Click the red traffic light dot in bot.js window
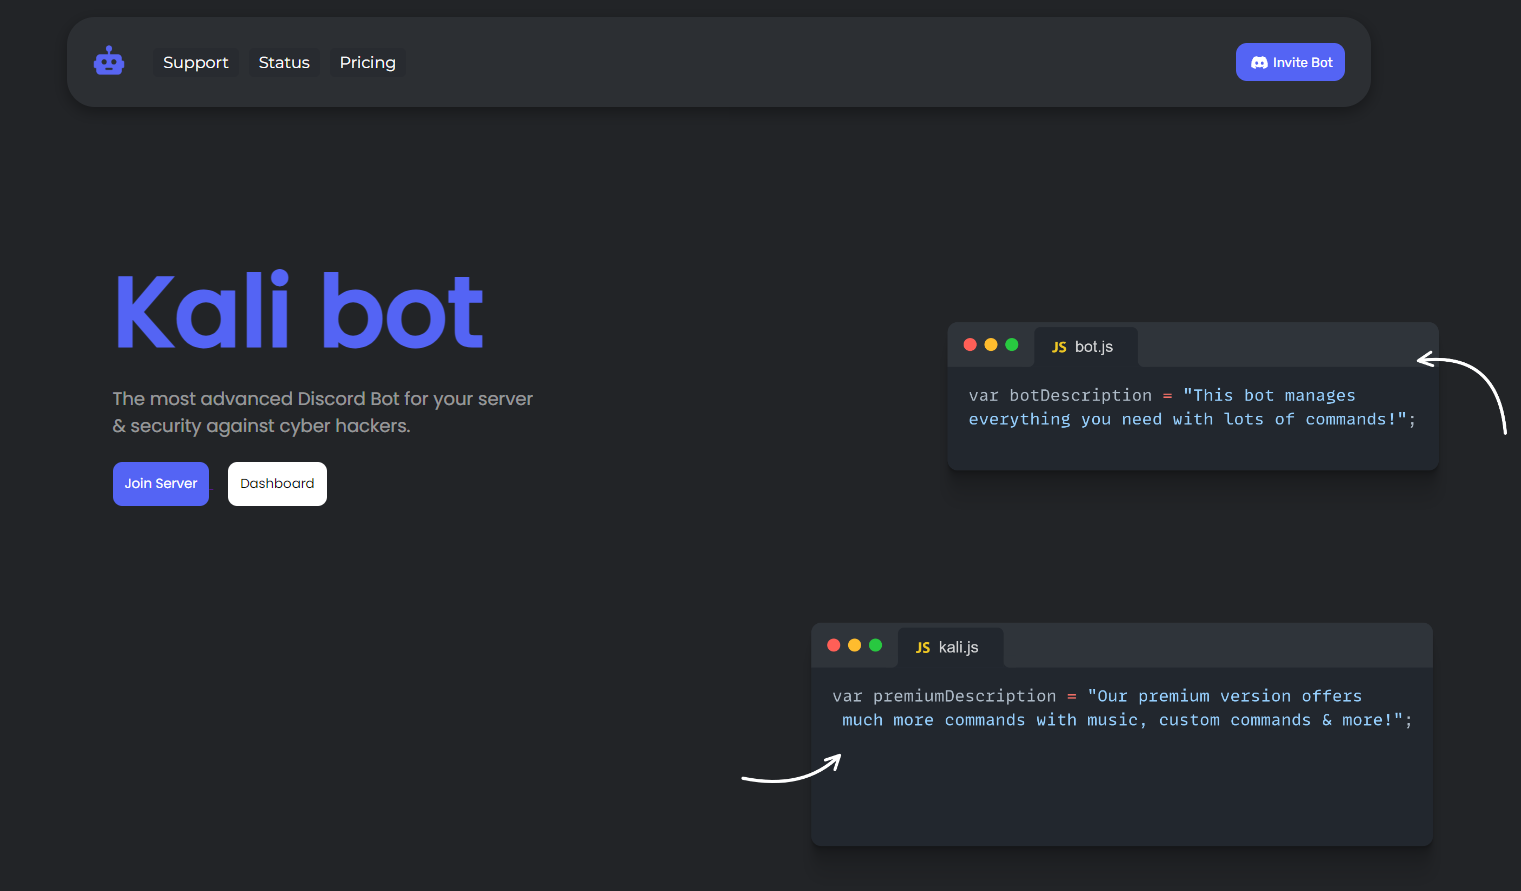Screen dimensions: 1521x891 click(970, 344)
